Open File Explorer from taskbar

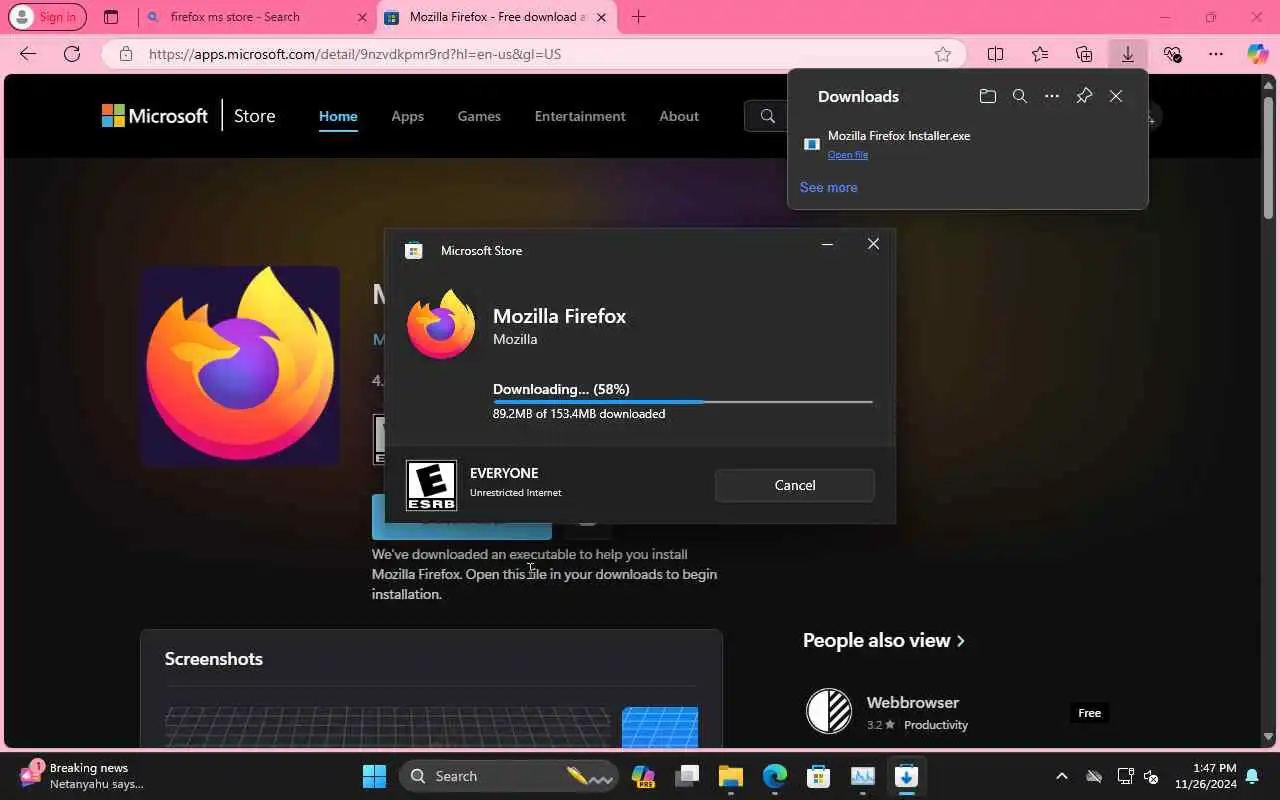[731, 776]
